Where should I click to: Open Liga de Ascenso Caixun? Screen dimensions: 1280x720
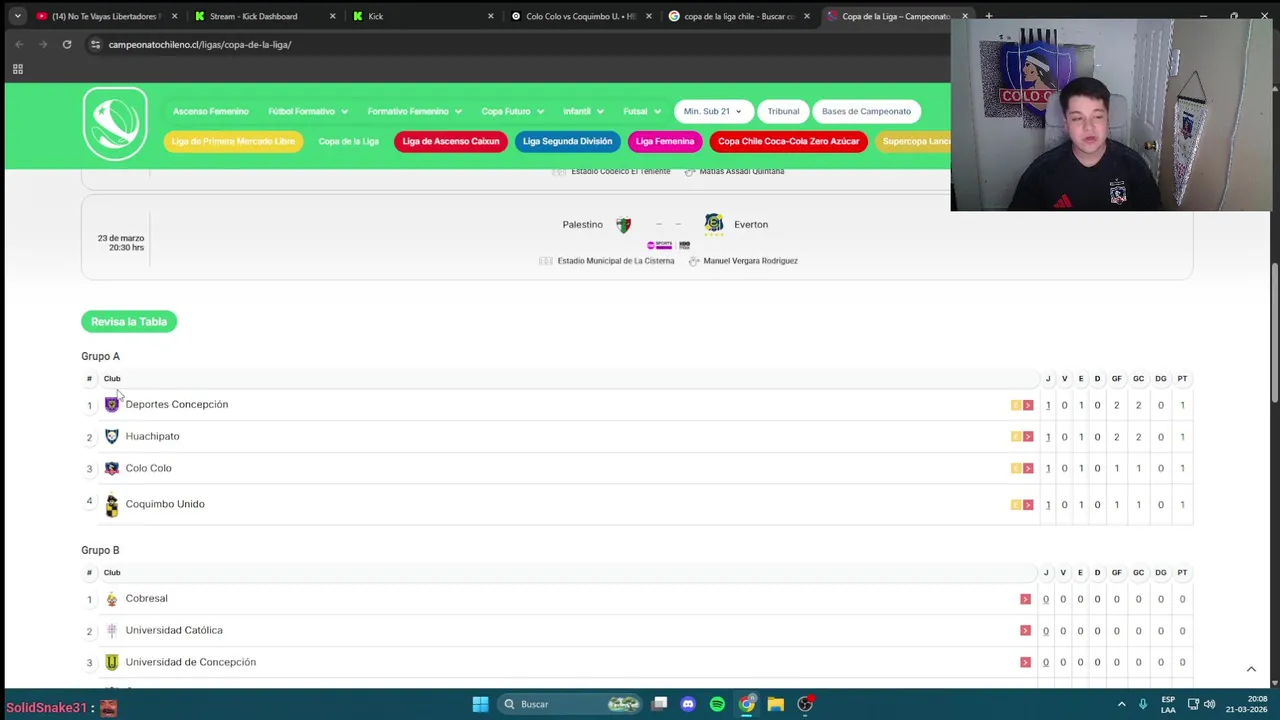pos(450,141)
